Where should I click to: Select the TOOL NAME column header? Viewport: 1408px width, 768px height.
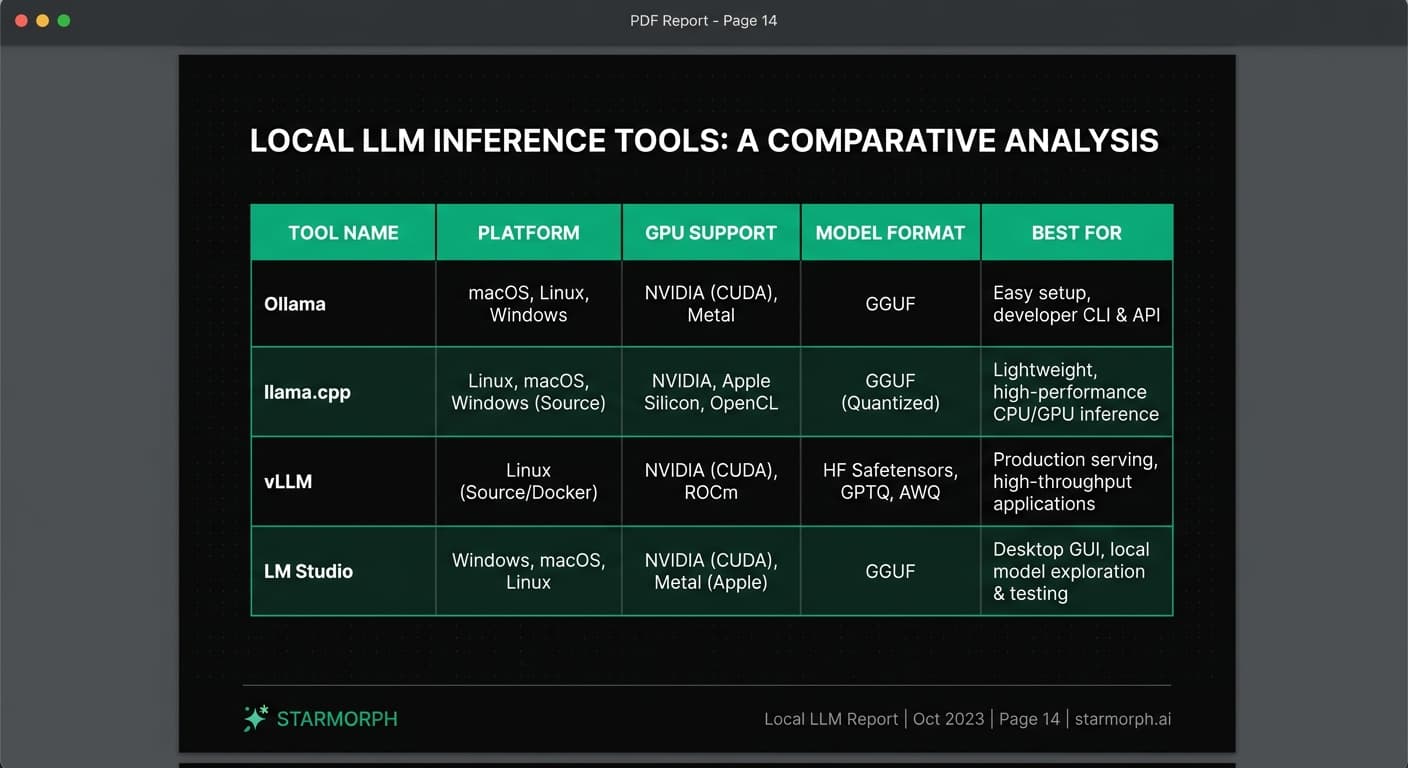point(343,233)
